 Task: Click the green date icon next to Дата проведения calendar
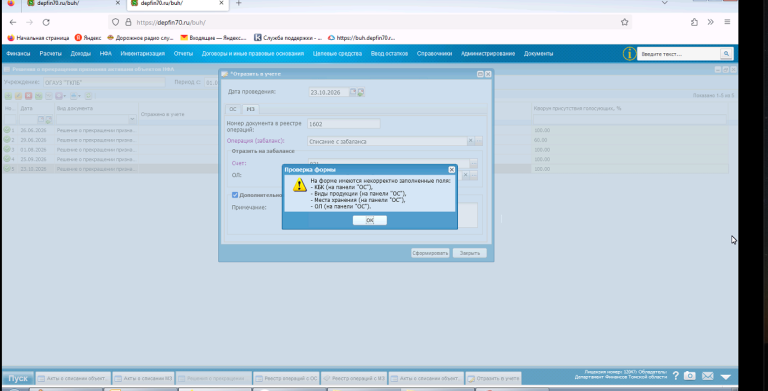coord(361,92)
